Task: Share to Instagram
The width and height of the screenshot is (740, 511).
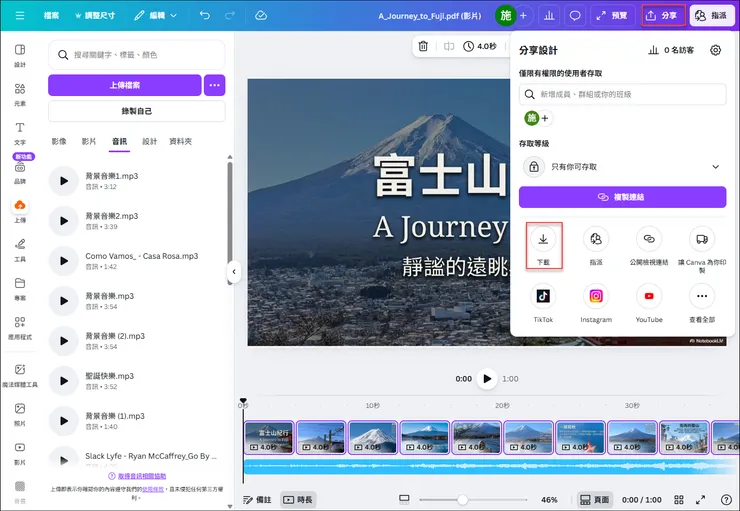Action: (x=596, y=303)
